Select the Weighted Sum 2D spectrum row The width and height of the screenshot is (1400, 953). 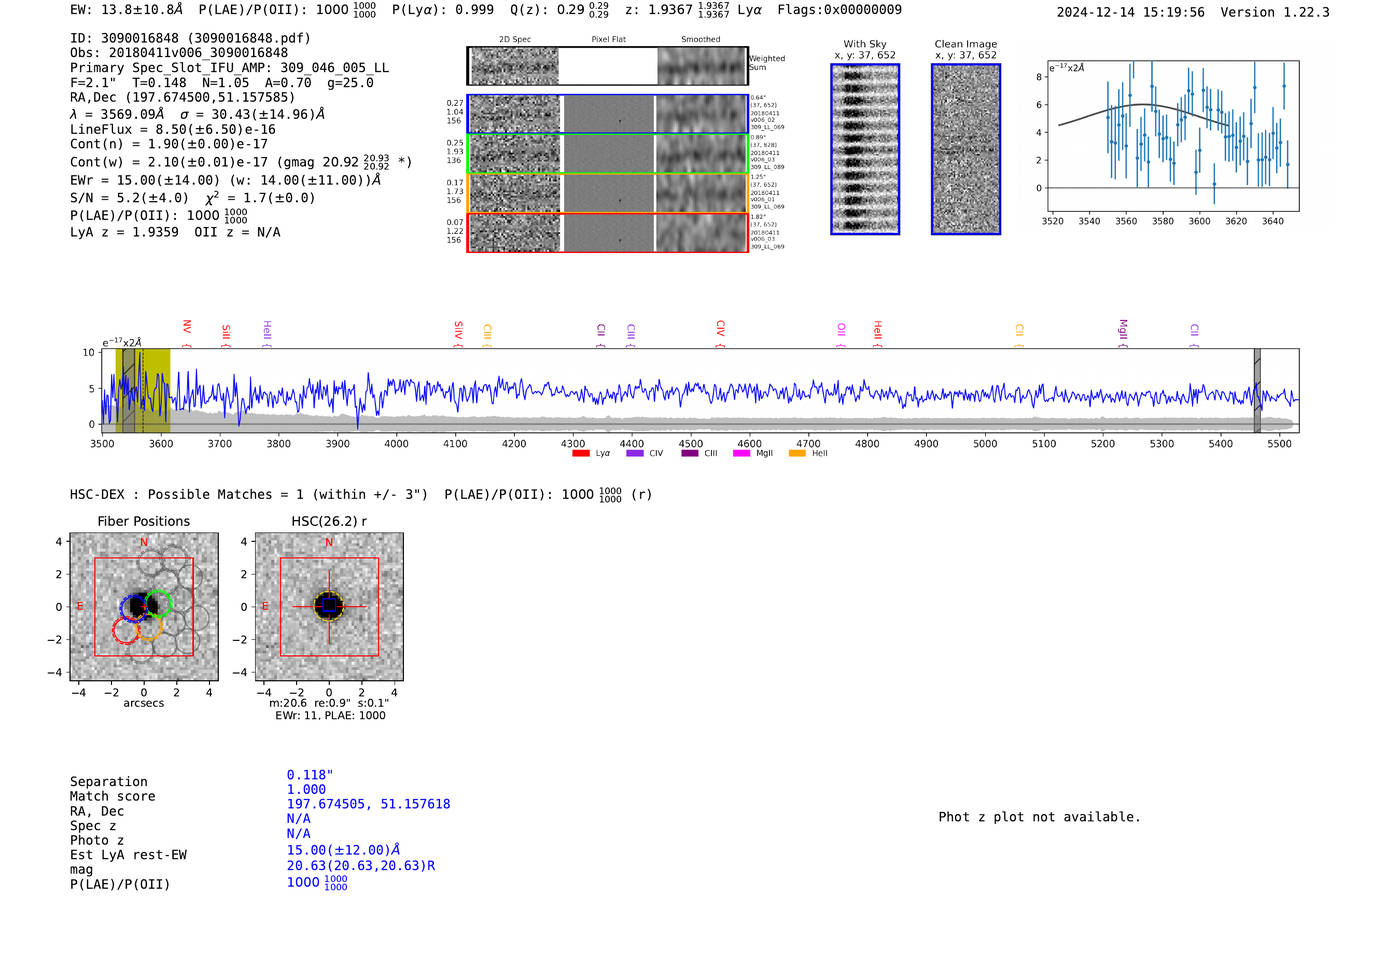tap(607, 66)
